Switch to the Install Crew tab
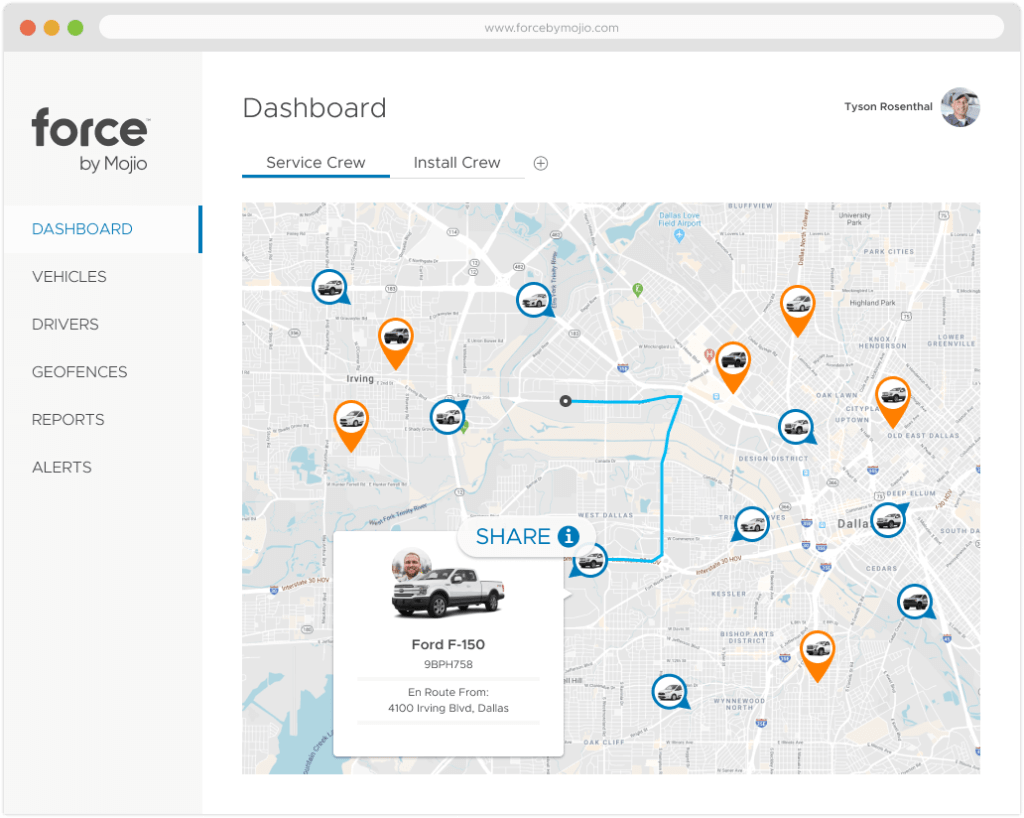Screen dimensions: 1024x818 (457, 163)
